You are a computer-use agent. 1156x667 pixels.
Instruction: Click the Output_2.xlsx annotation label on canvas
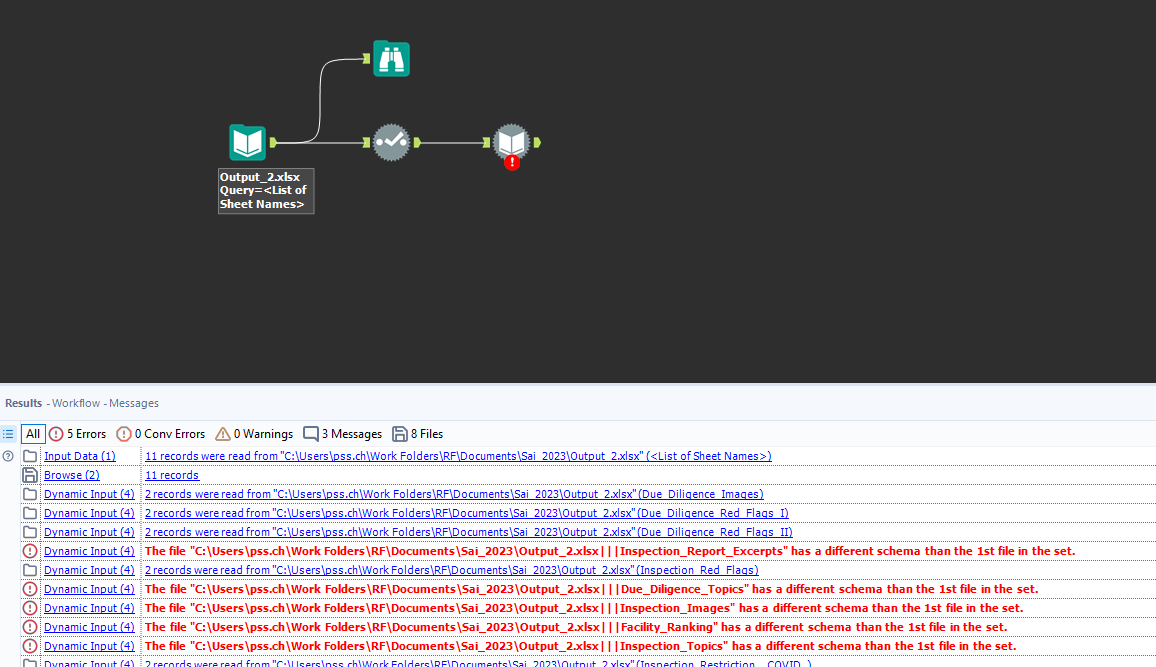[265, 189]
